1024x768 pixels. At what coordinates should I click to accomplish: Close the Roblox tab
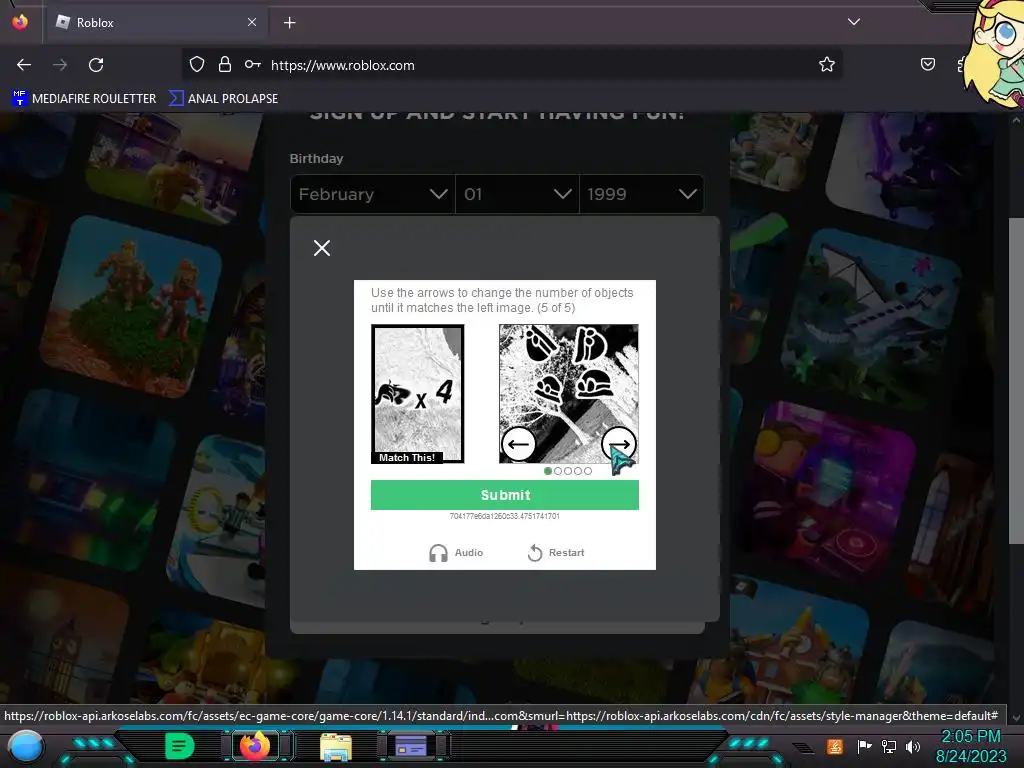[252, 22]
